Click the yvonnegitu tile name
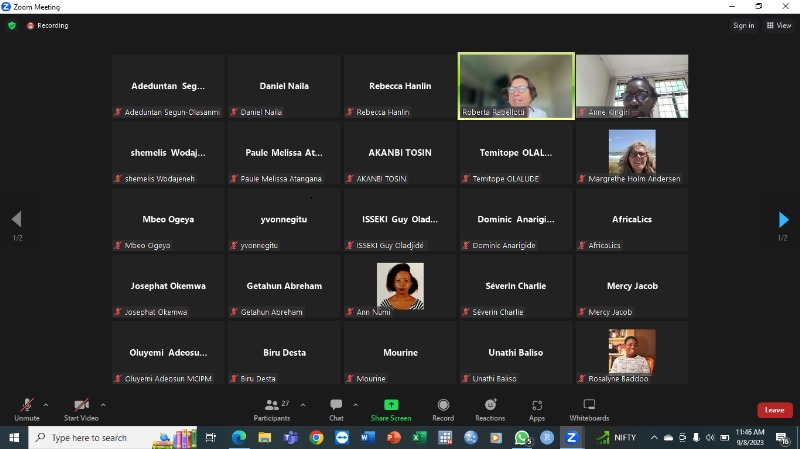This screenshot has width=800, height=449. pyautogui.click(x=284, y=219)
